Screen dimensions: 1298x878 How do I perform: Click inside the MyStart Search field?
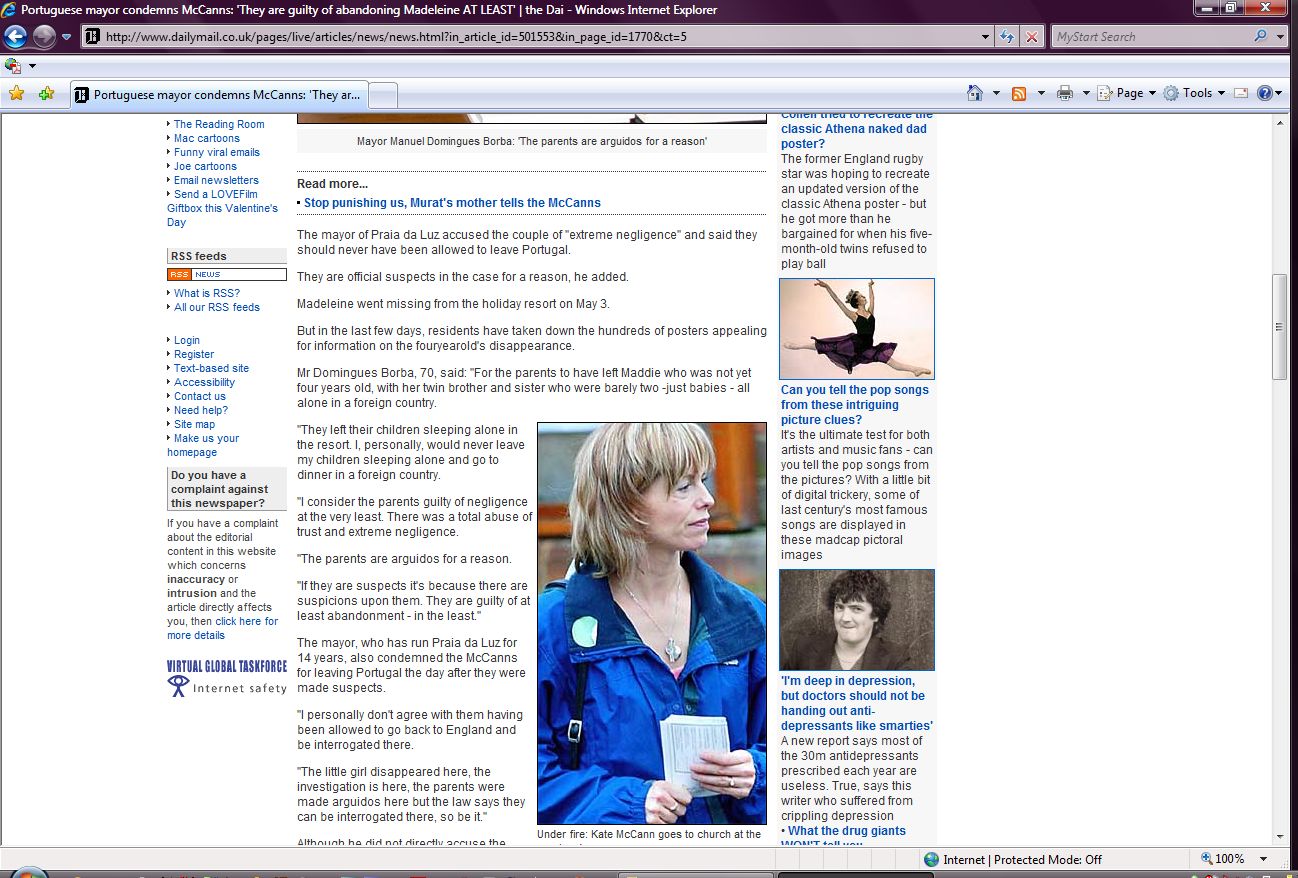tap(1150, 37)
